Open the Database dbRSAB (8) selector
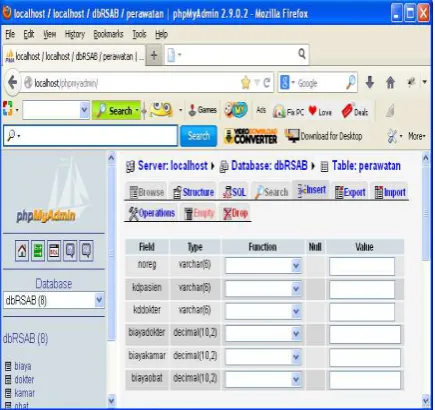This screenshot has height=410, width=435. (54, 300)
